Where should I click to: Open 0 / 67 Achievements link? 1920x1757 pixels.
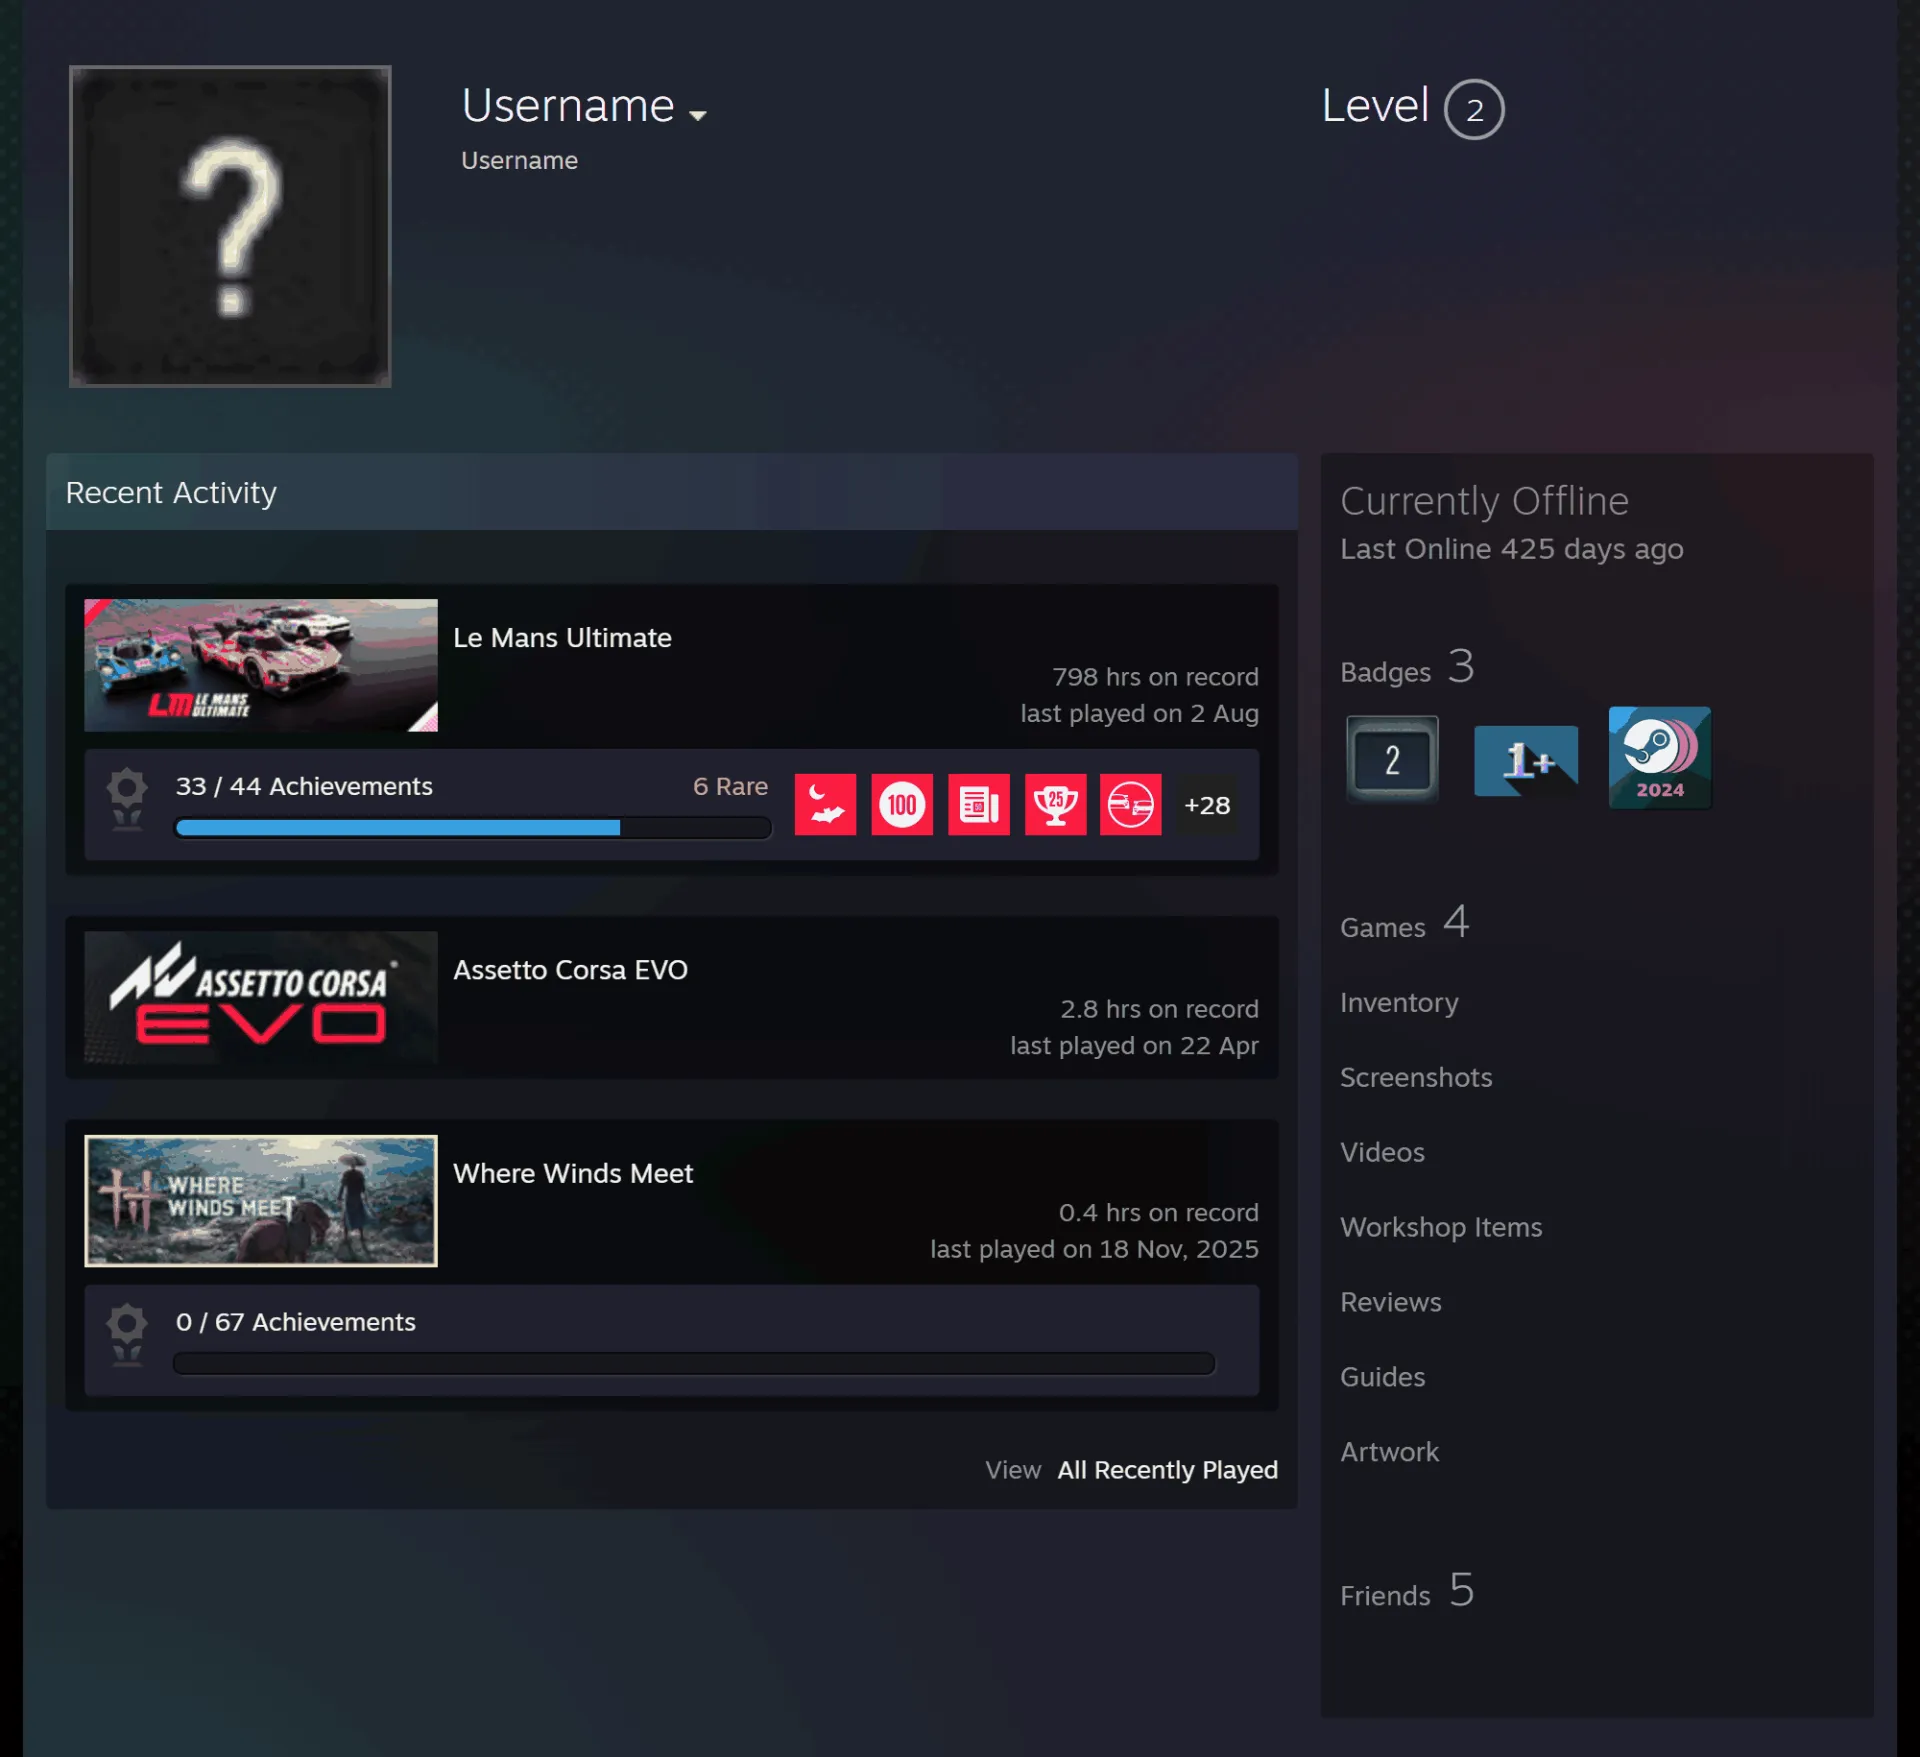295,1322
